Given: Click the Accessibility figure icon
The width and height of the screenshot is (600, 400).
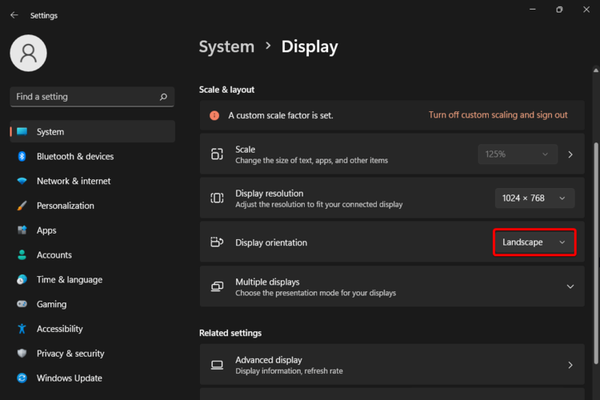Looking at the screenshot, I should [22, 328].
